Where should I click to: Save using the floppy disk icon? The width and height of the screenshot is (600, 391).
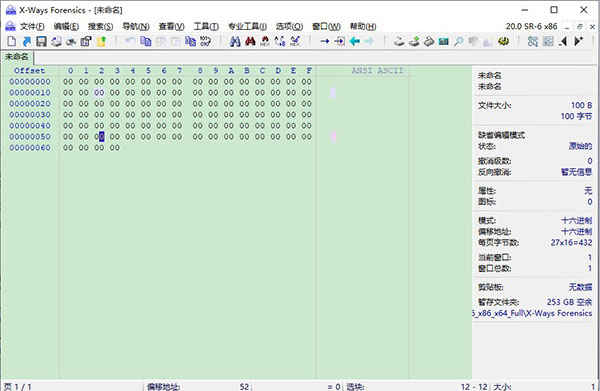point(41,41)
